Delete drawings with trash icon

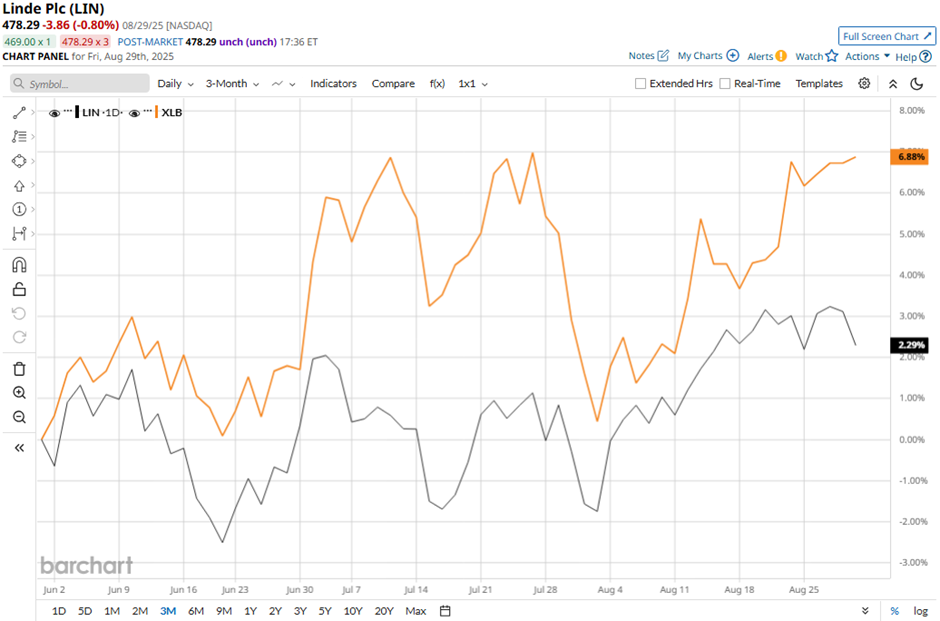pyautogui.click(x=19, y=369)
